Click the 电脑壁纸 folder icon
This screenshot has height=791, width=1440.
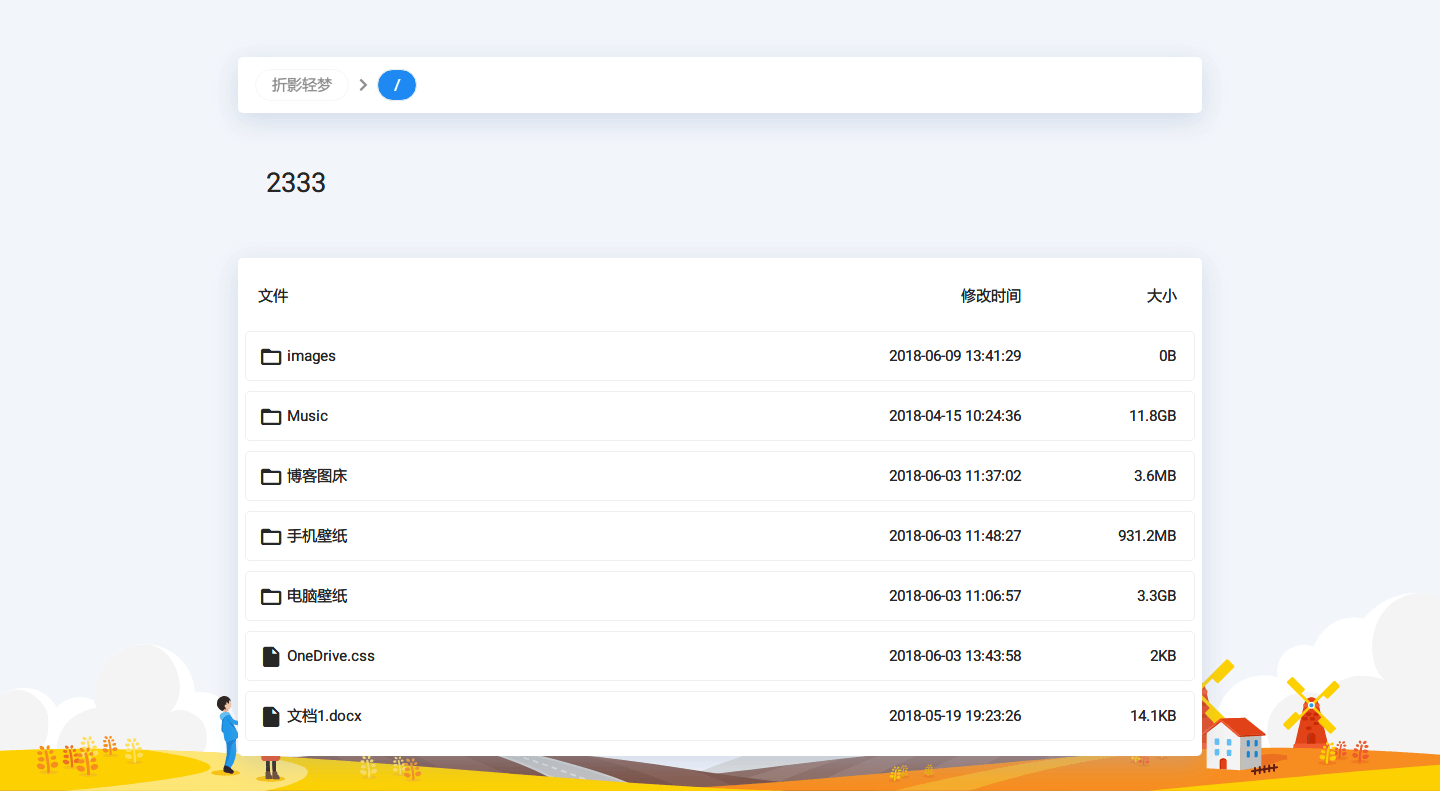(271, 596)
